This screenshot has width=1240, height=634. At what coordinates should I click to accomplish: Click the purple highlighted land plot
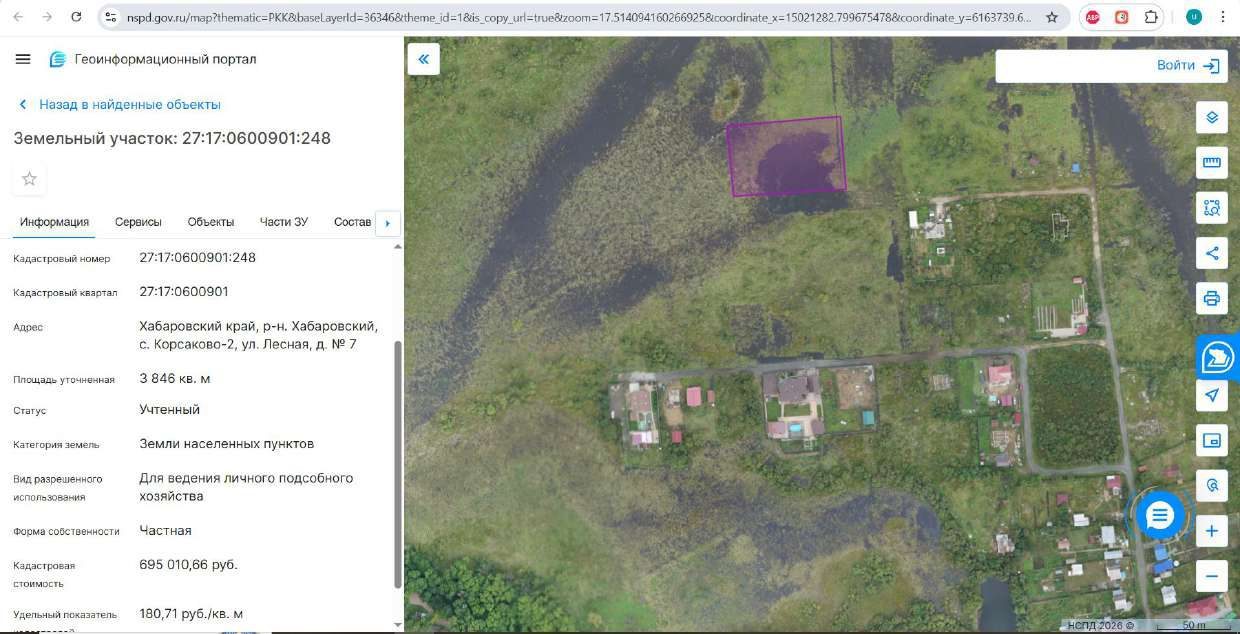pos(787,156)
